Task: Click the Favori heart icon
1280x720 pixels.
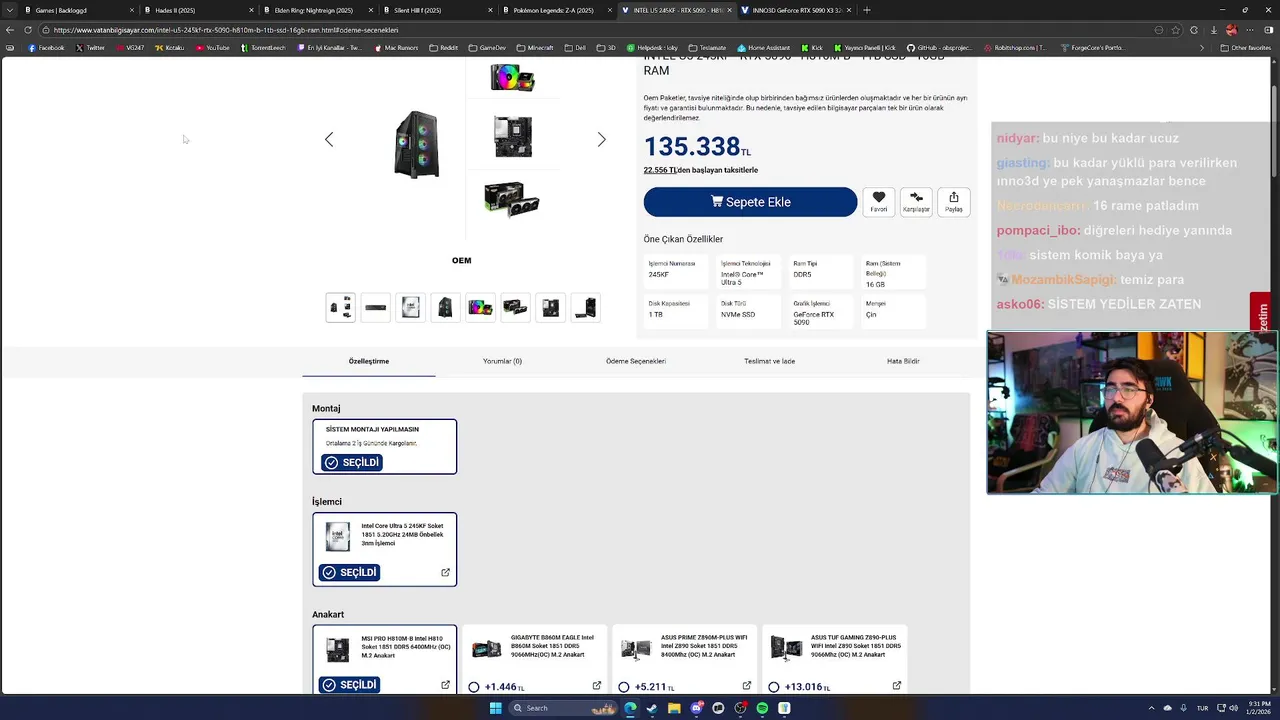Action: pos(878,202)
